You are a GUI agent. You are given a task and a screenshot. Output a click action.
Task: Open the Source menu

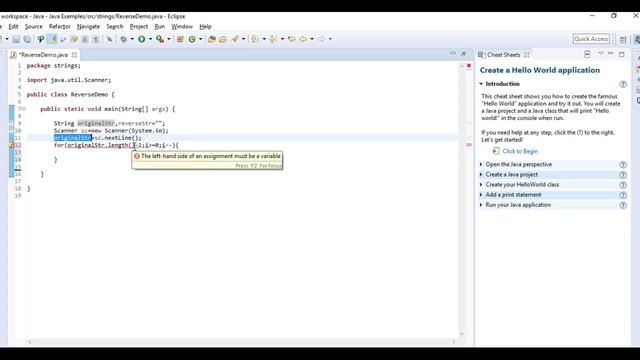(33, 27)
